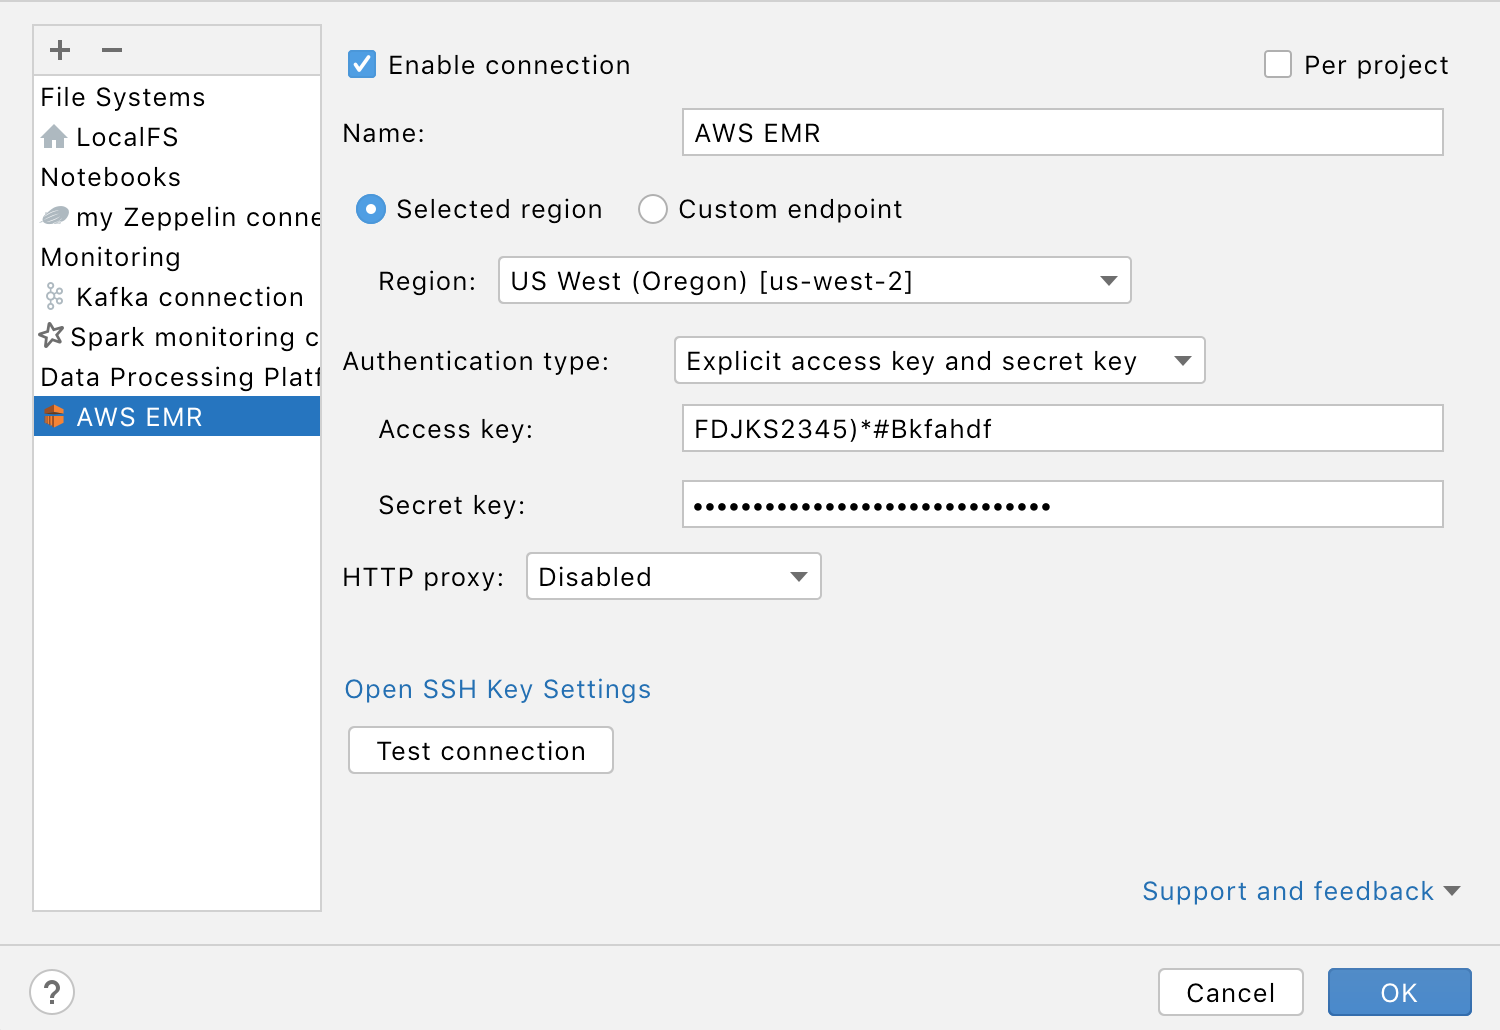Click Test connection button

[x=481, y=750]
